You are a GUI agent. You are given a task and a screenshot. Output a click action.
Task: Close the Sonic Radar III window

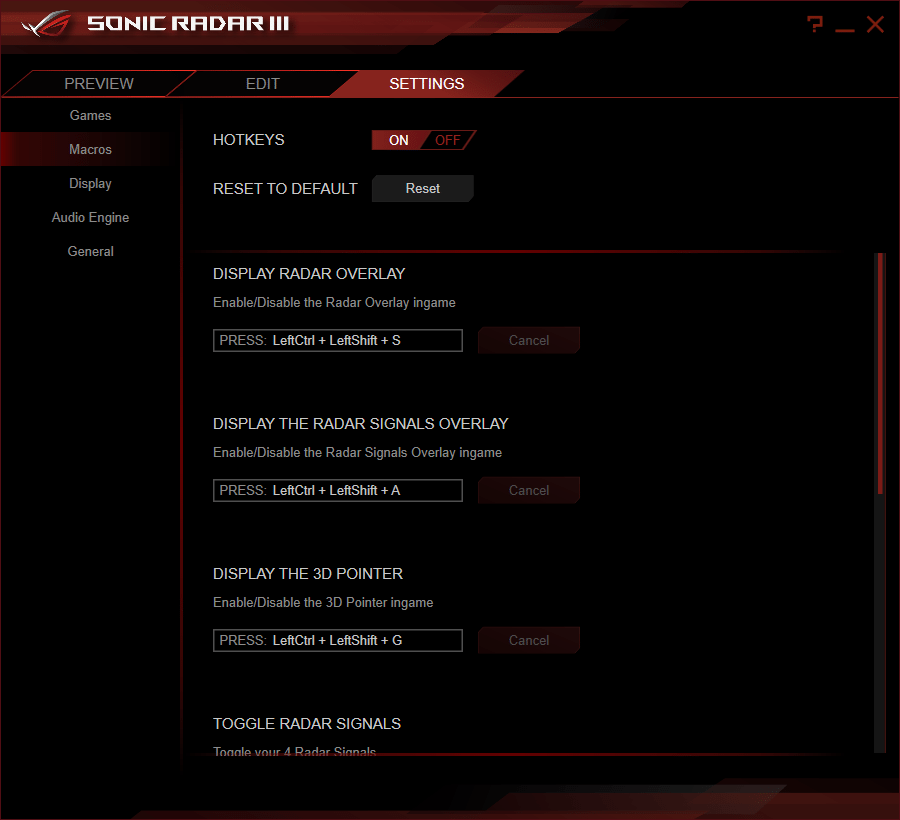coord(875,25)
